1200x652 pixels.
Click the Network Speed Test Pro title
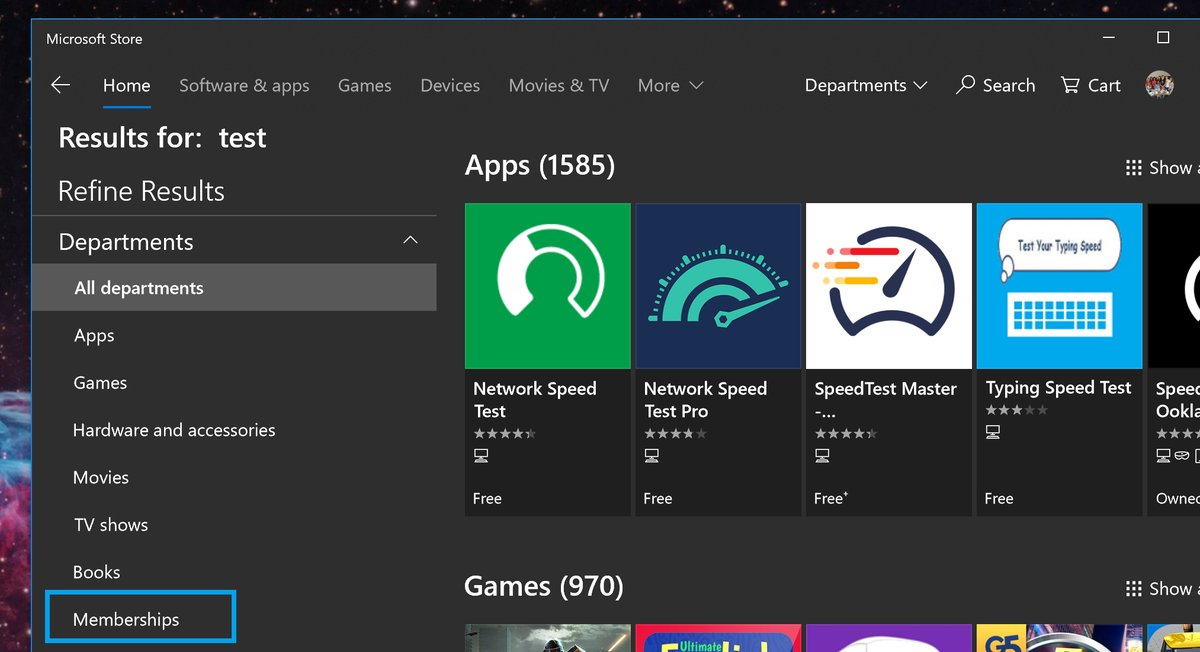(x=705, y=400)
